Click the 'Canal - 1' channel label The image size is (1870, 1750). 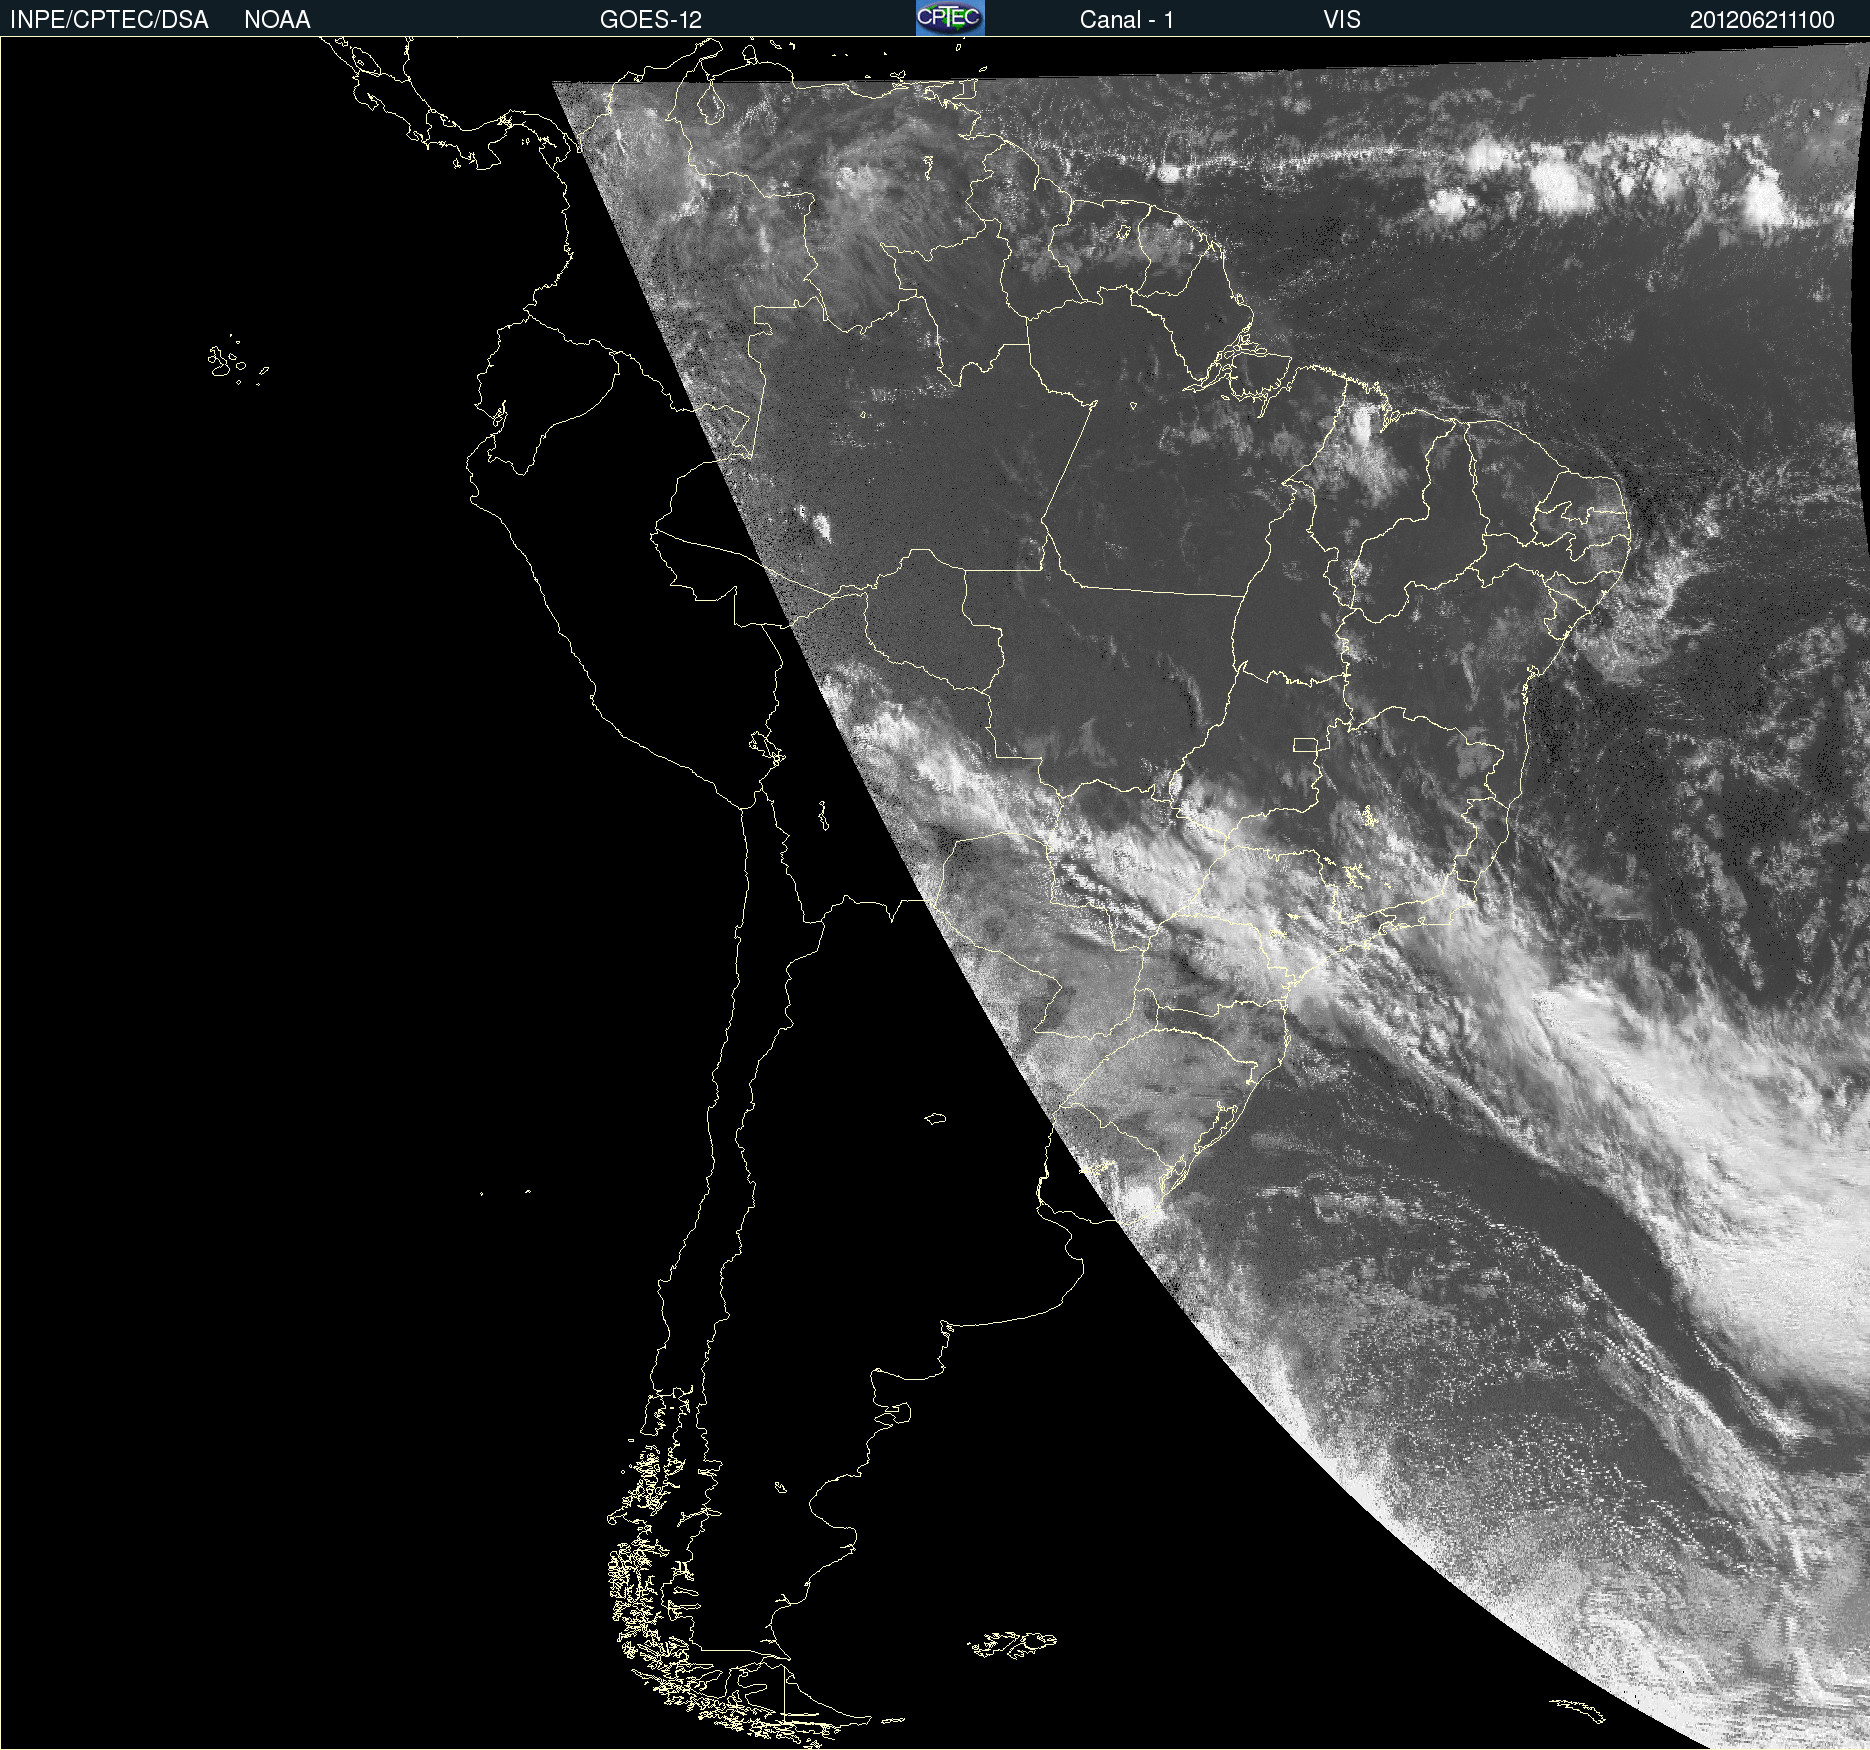(1126, 20)
